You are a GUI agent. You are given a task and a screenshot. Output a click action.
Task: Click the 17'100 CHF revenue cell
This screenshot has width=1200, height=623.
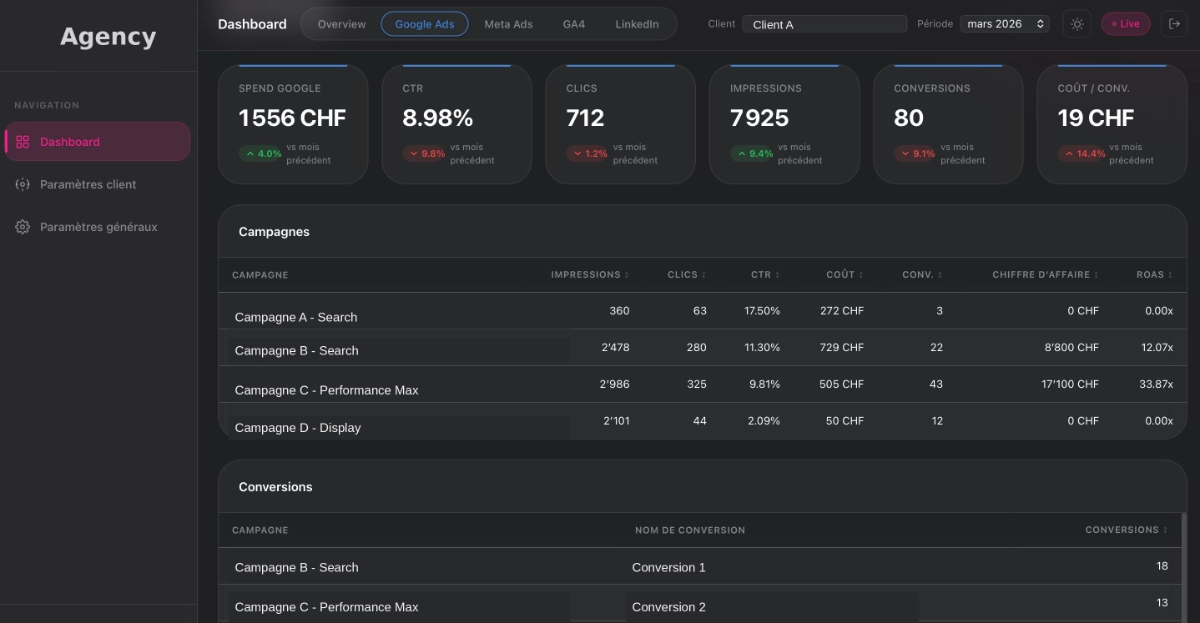[1070, 384]
